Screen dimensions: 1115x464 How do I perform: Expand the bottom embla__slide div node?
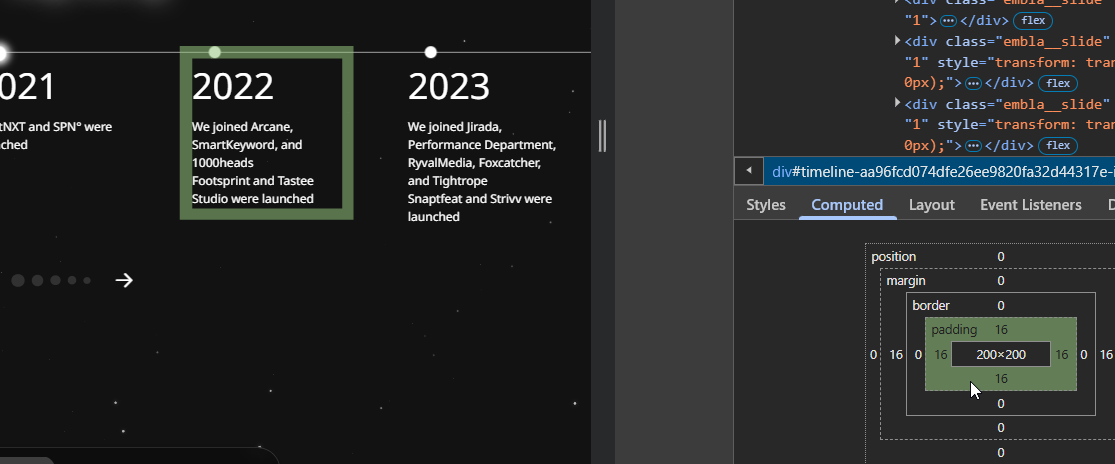click(x=897, y=104)
